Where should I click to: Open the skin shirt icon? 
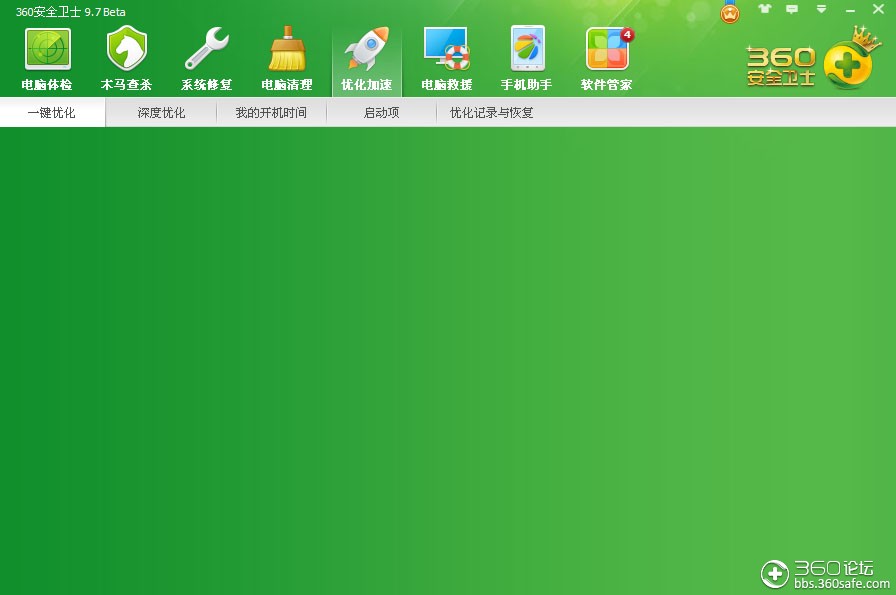pos(765,9)
